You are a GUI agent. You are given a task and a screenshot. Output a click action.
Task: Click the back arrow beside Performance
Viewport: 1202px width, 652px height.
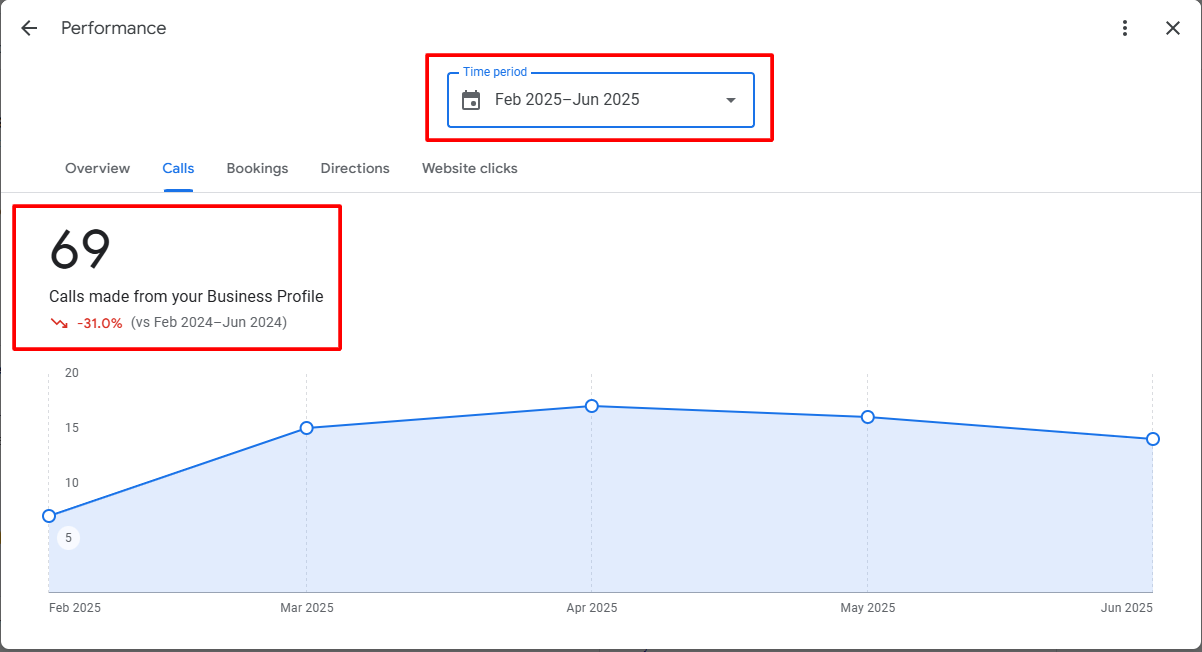point(29,28)
